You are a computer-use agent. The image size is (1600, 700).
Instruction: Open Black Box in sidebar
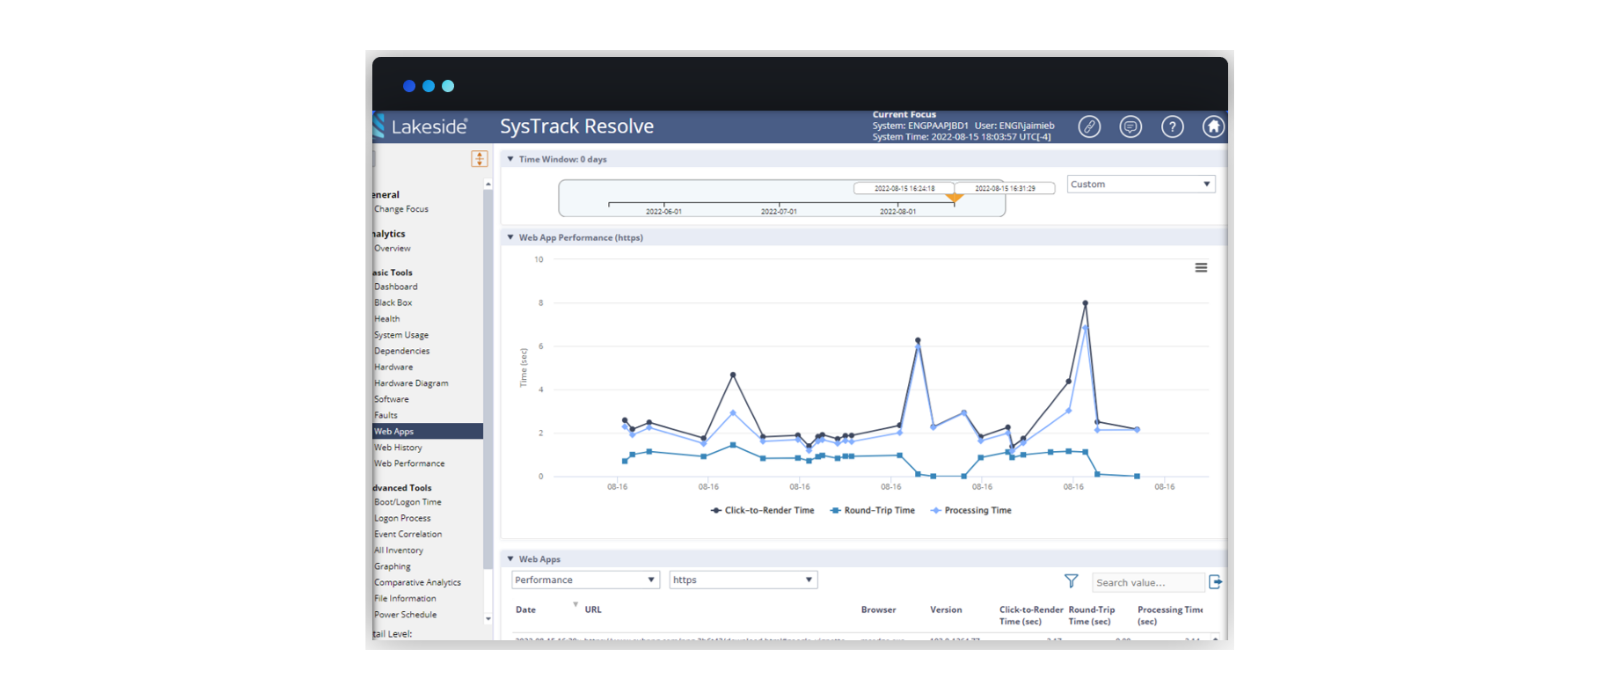click(393, 303)
